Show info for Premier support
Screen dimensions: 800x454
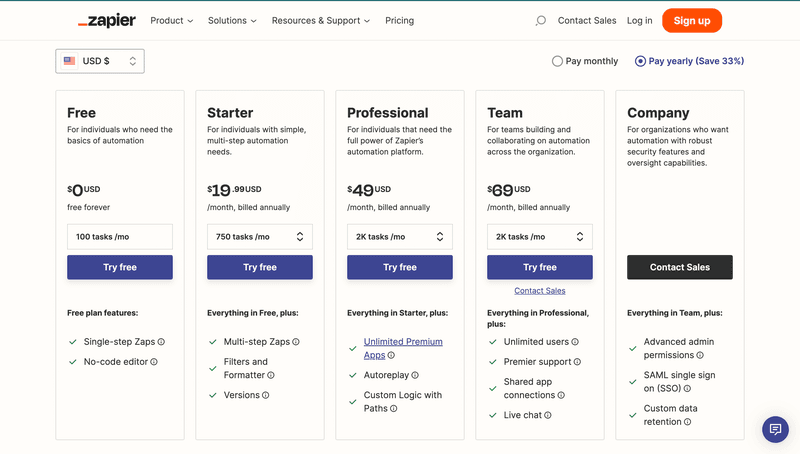pyautogui.click(x=578, y=362)
